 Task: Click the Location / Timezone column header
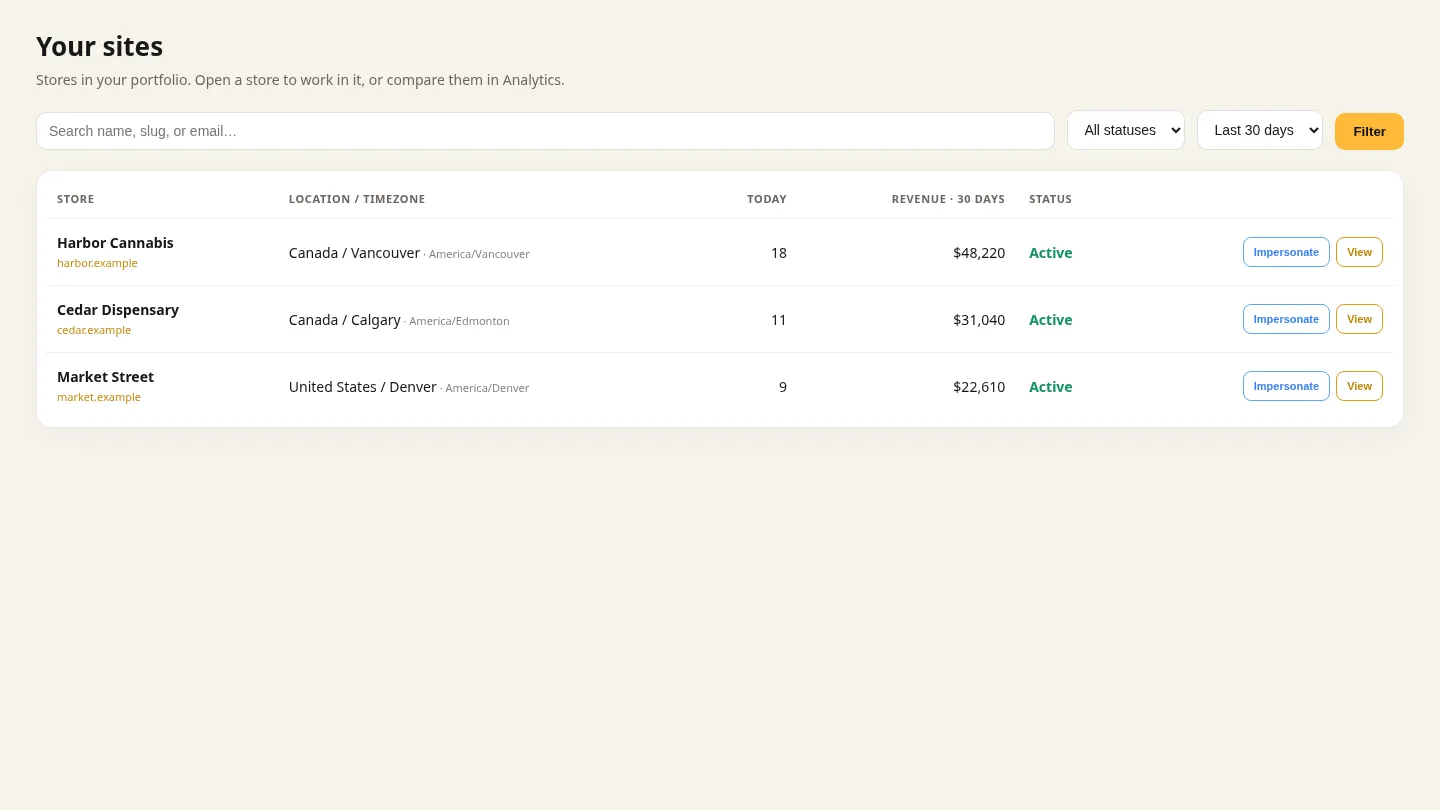tap(357, 199)
